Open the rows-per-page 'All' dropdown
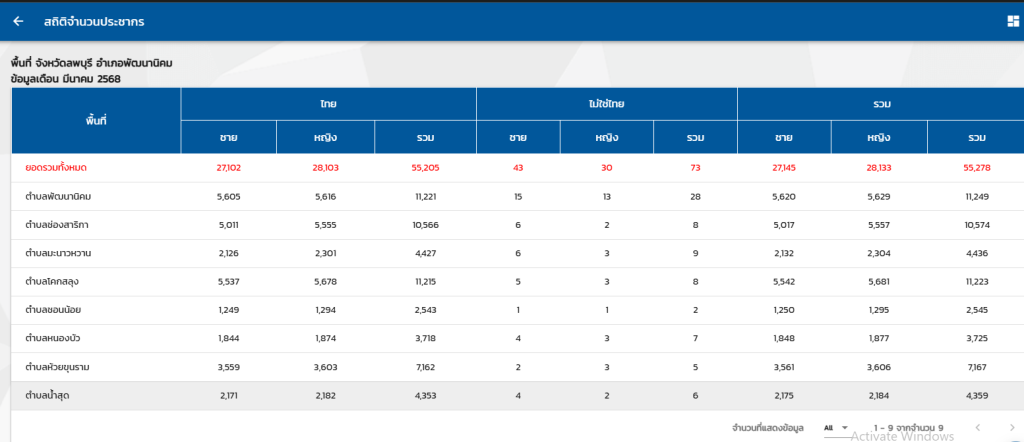This screenshot has height=442, width=1024. click(835, 428)
